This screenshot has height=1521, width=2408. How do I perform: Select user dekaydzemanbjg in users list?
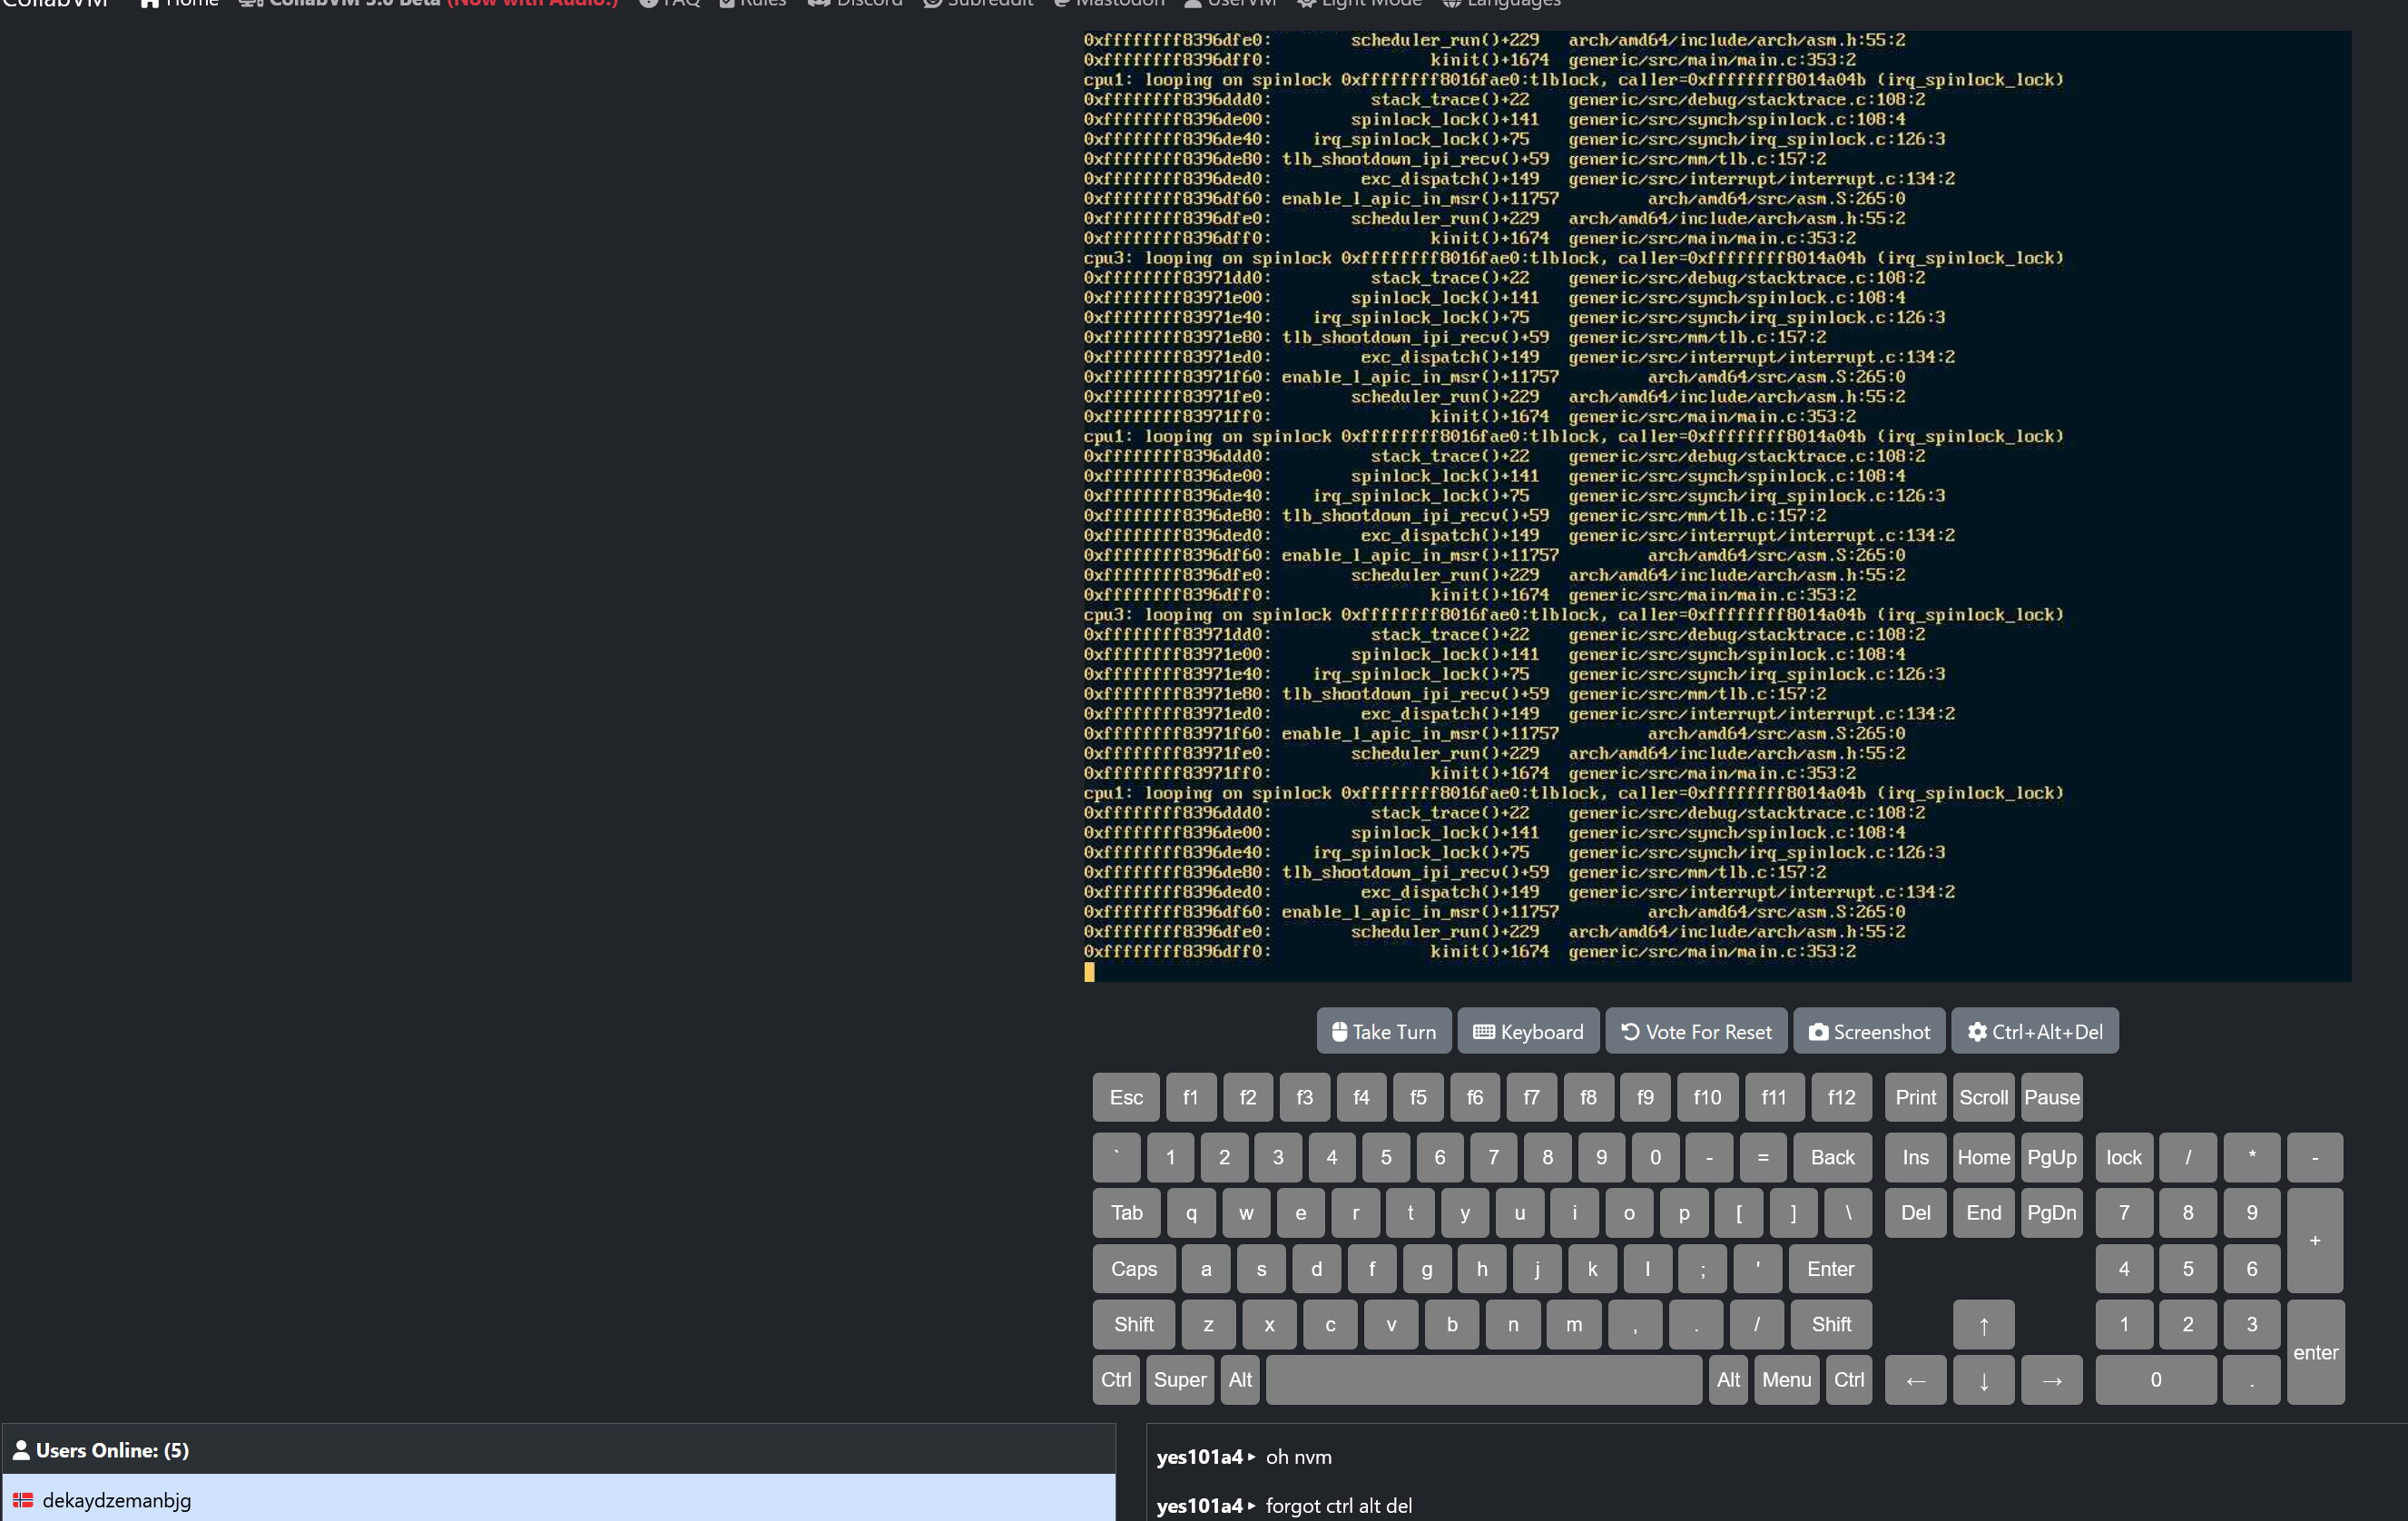(116, 1499)
